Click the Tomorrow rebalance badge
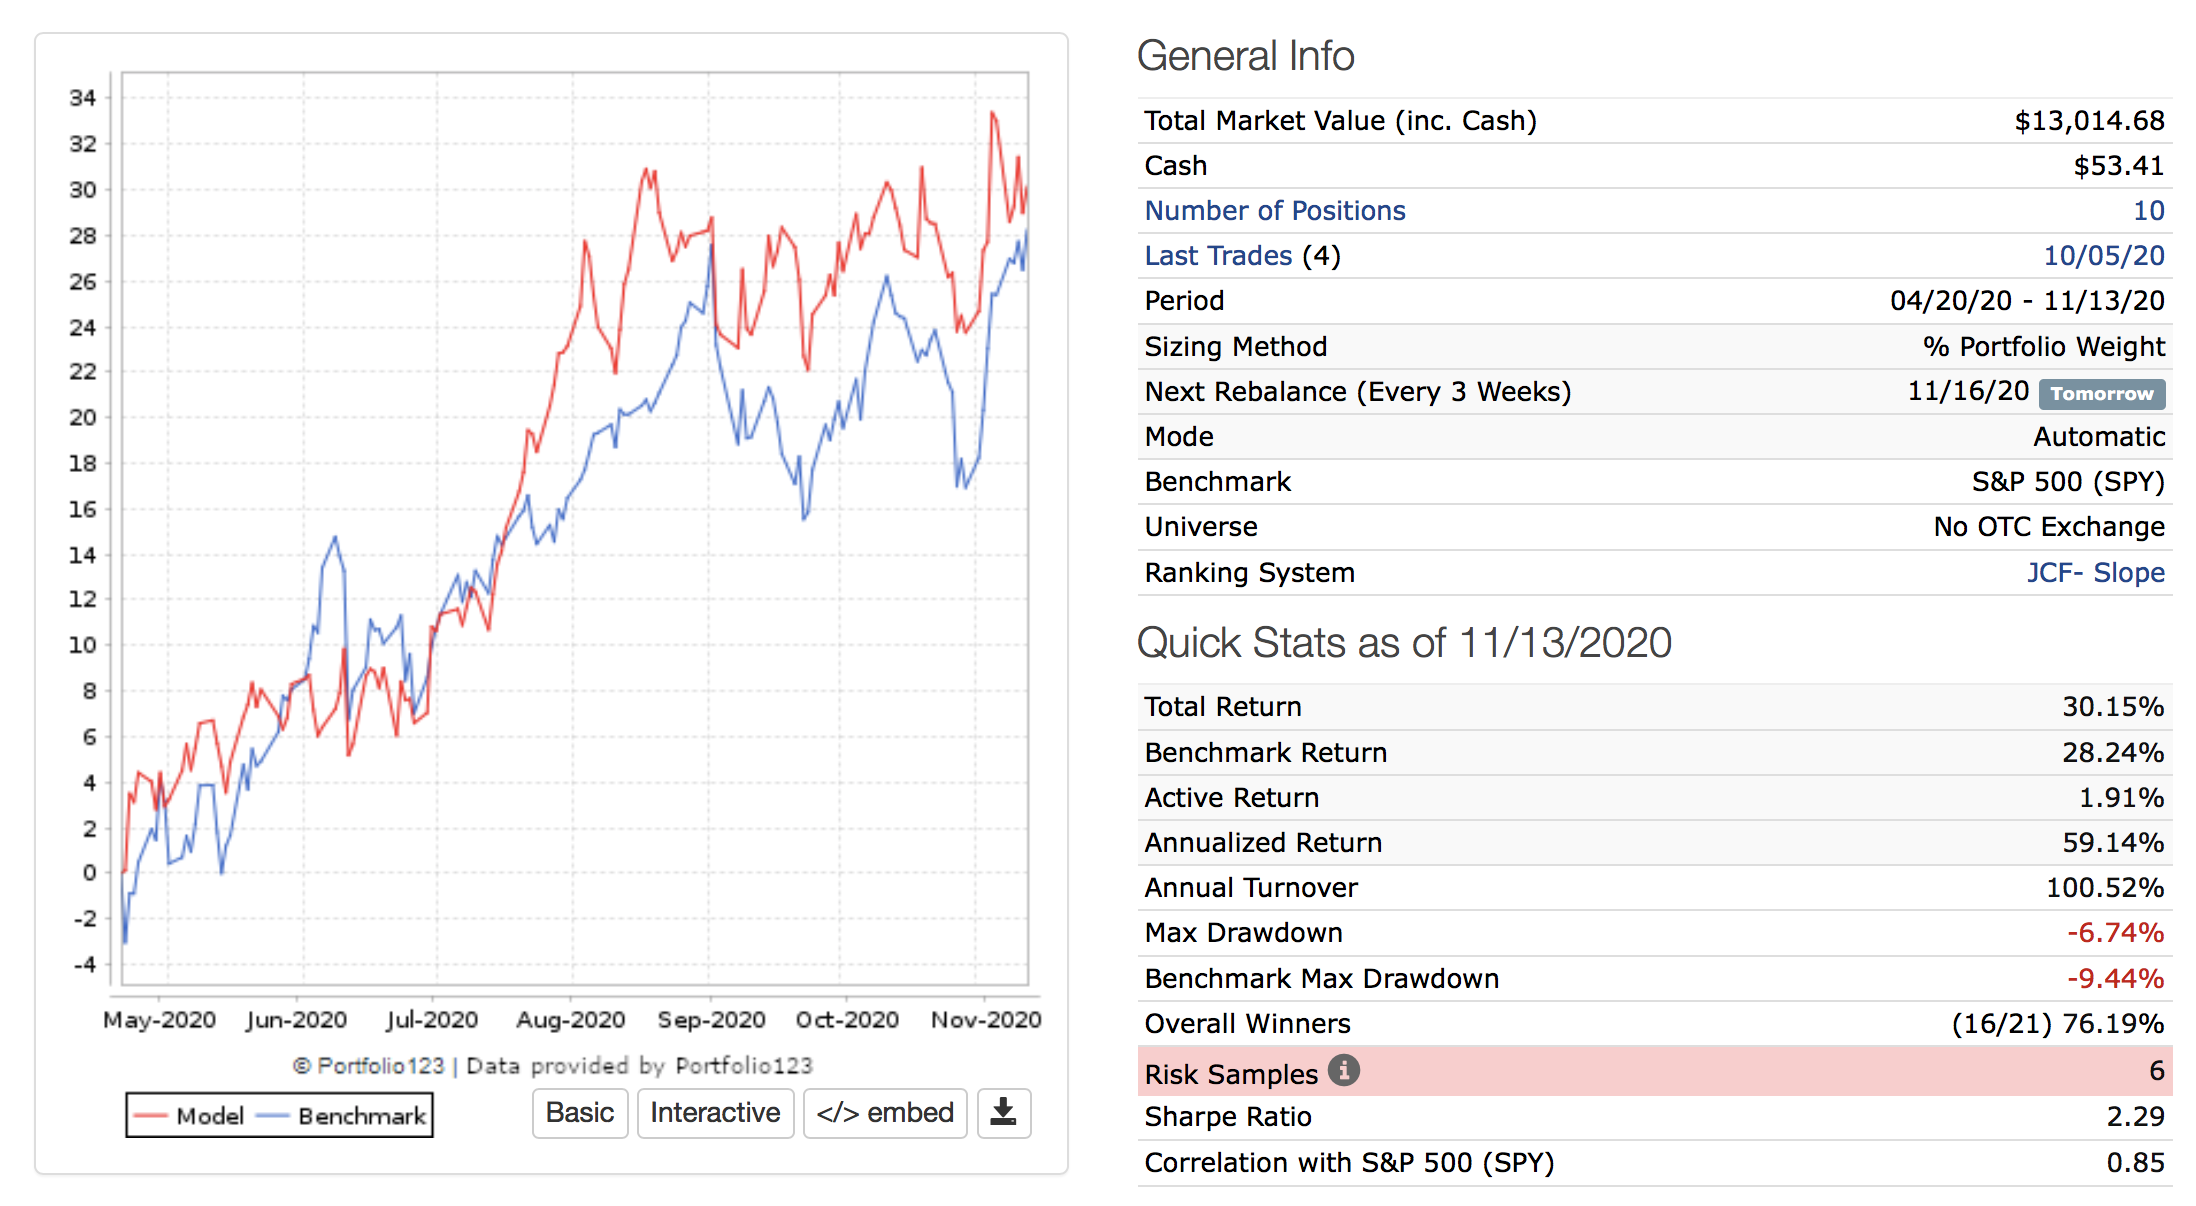 point(2101,393)
